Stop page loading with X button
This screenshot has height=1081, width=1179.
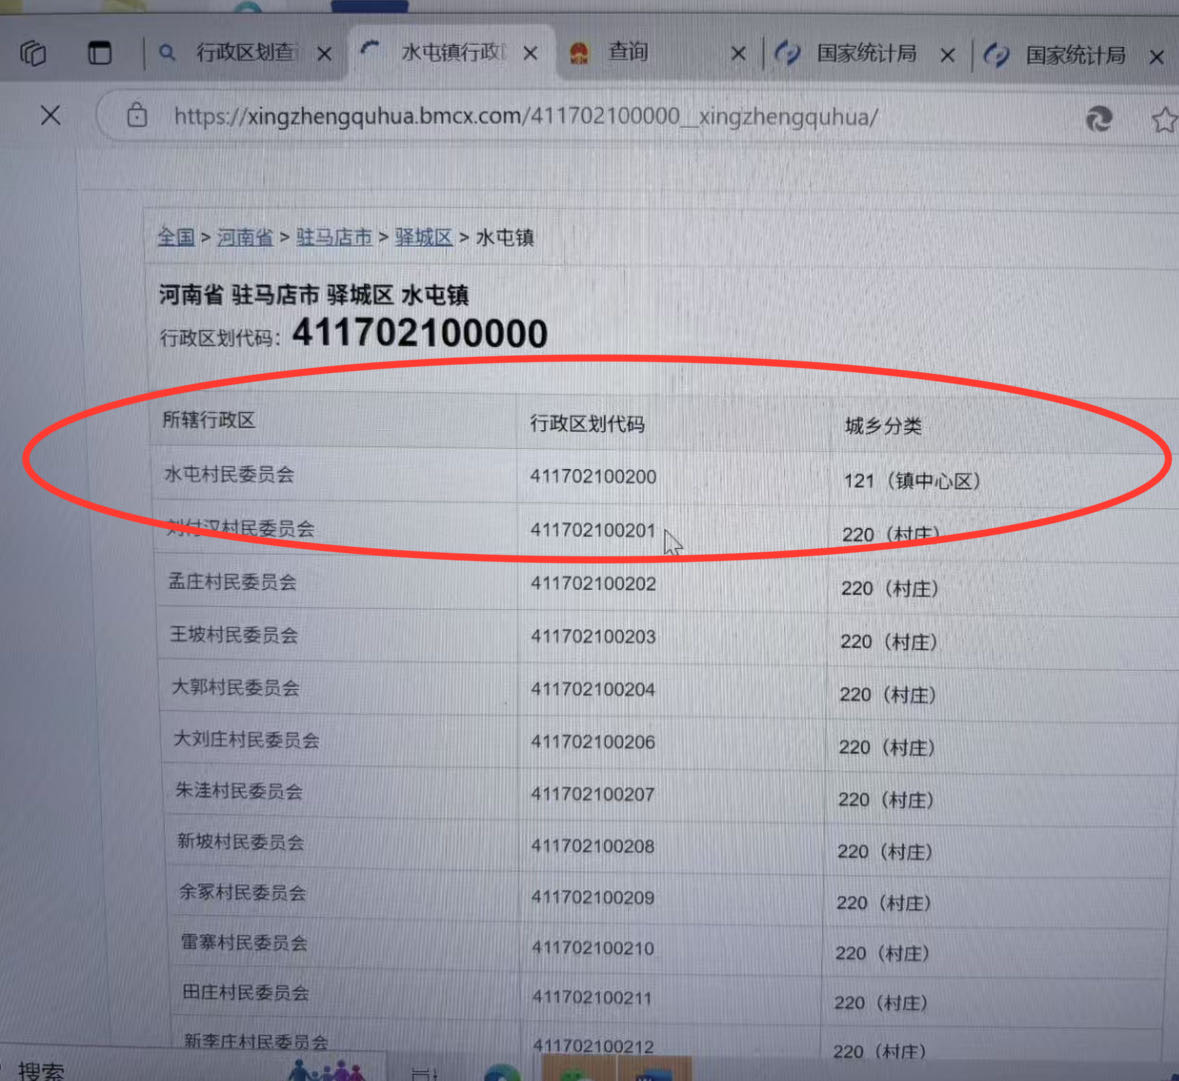50,116
